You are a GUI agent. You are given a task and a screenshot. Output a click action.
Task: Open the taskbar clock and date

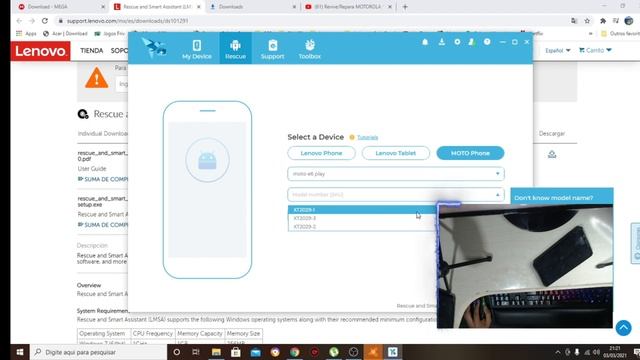(x=615, y=352)
